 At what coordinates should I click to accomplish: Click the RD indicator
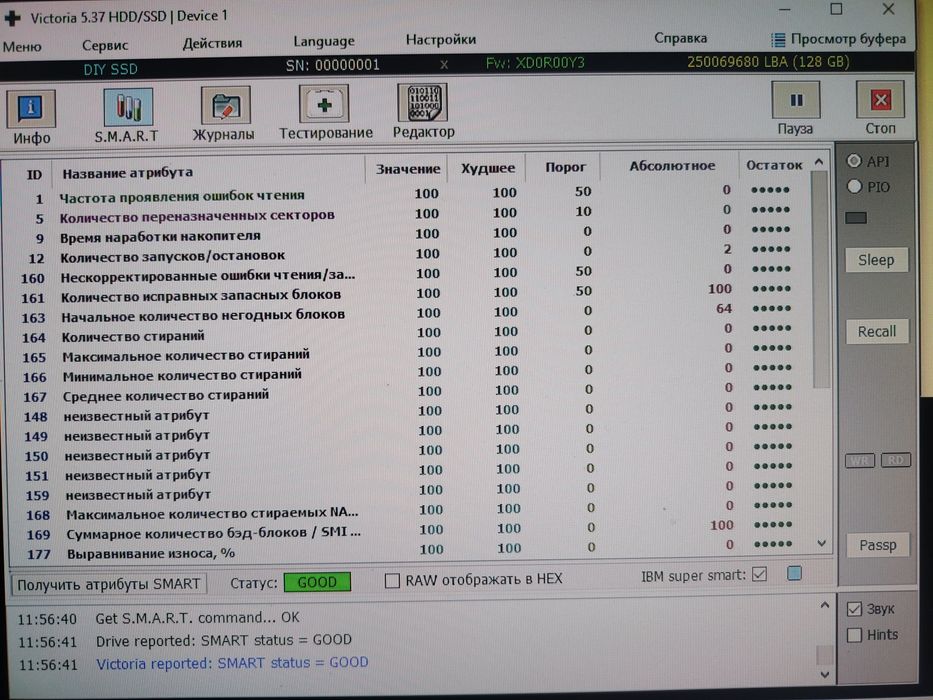click(x=896, y=460)
